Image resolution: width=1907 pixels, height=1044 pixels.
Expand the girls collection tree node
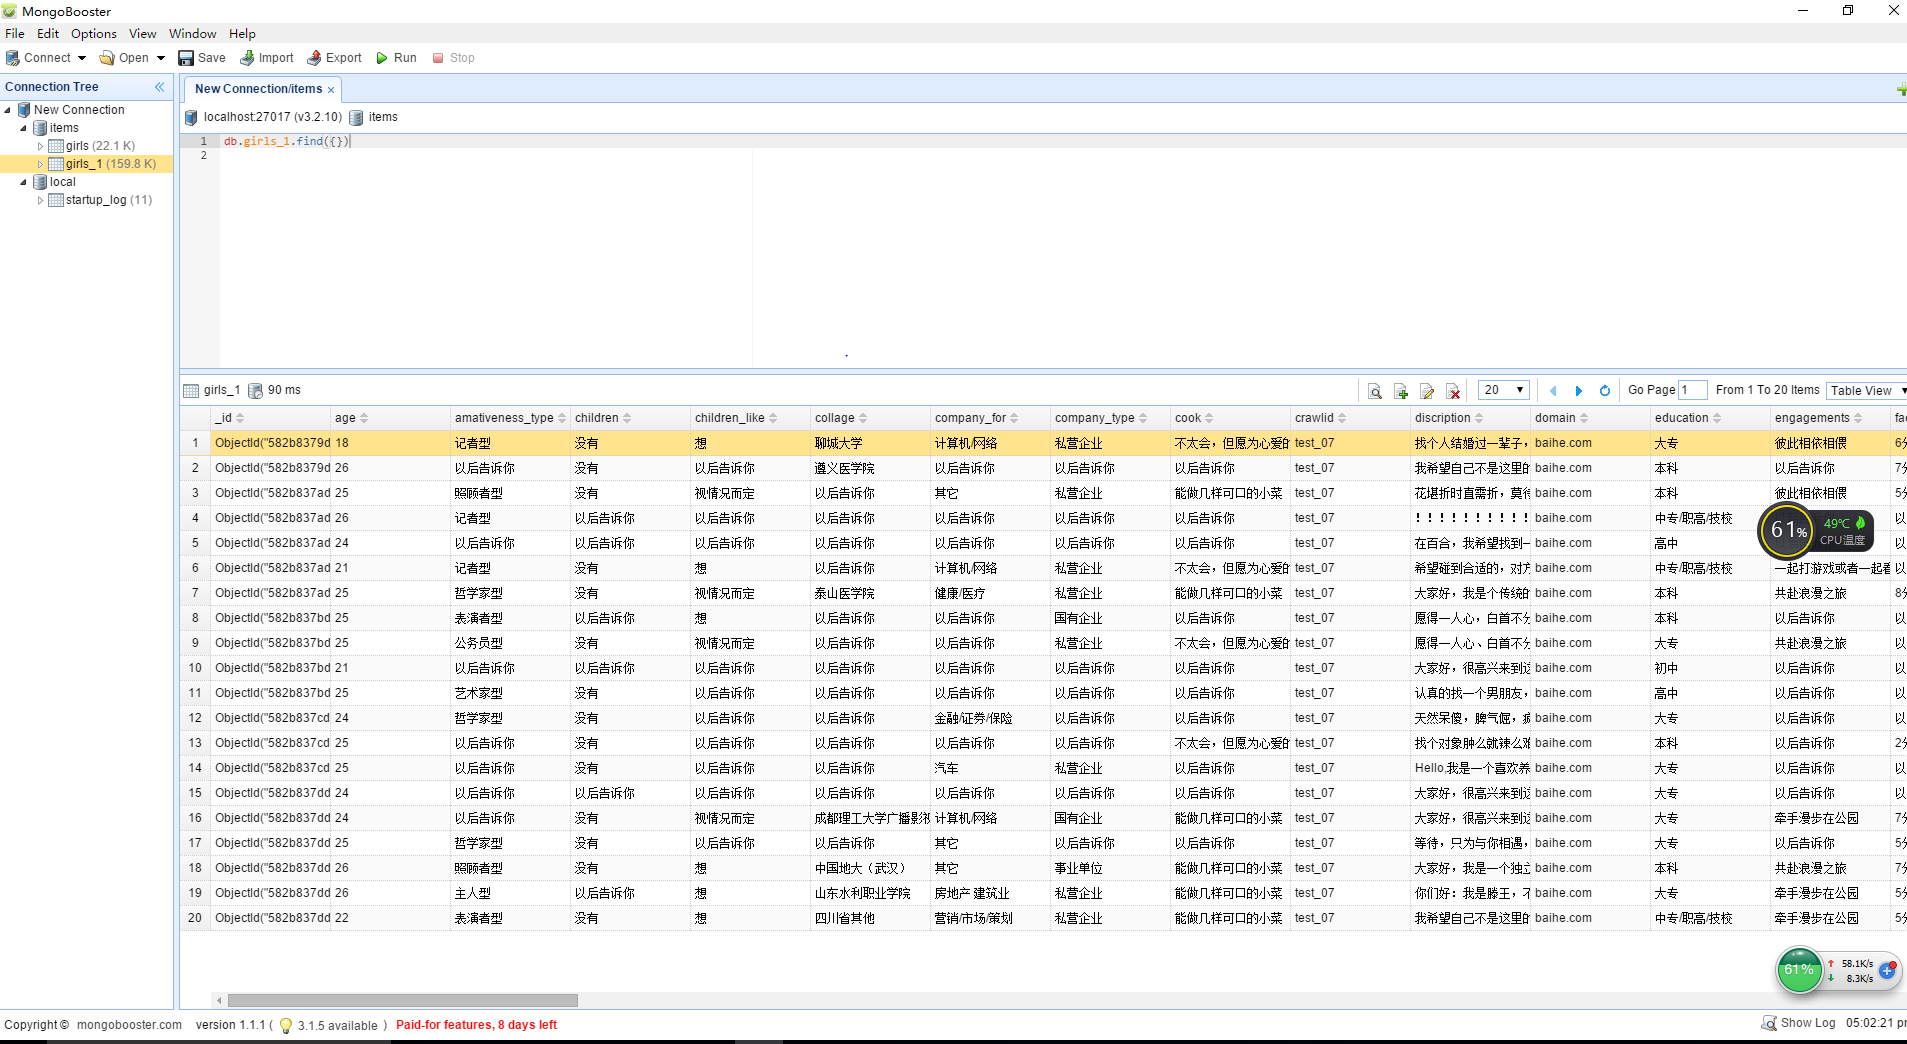(x=41, y=146)
